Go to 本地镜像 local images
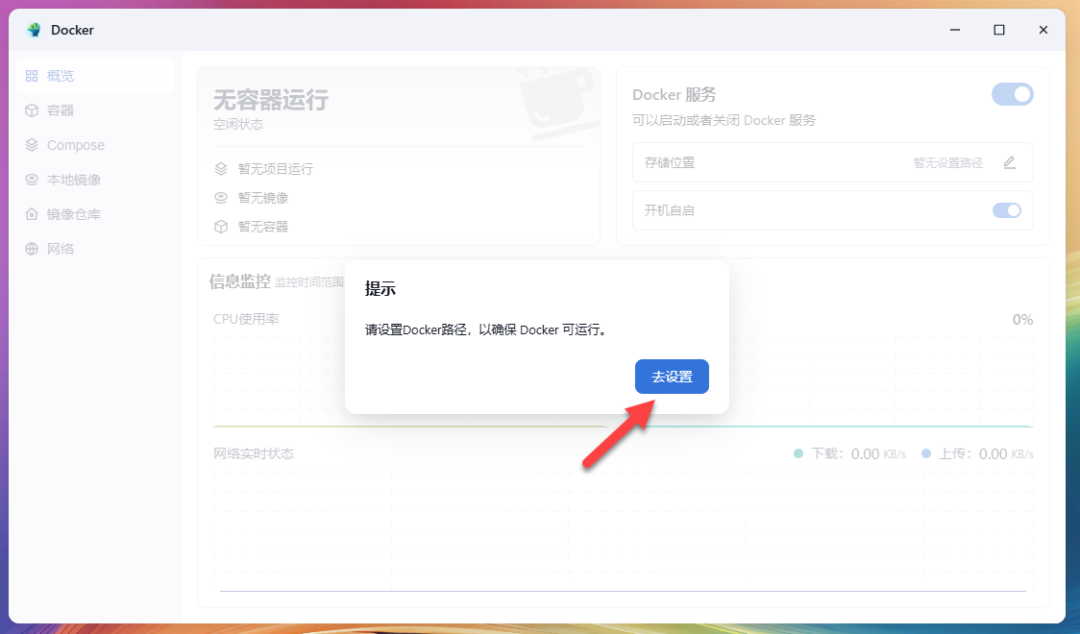The image size is (1080, 634). [95, 180]
